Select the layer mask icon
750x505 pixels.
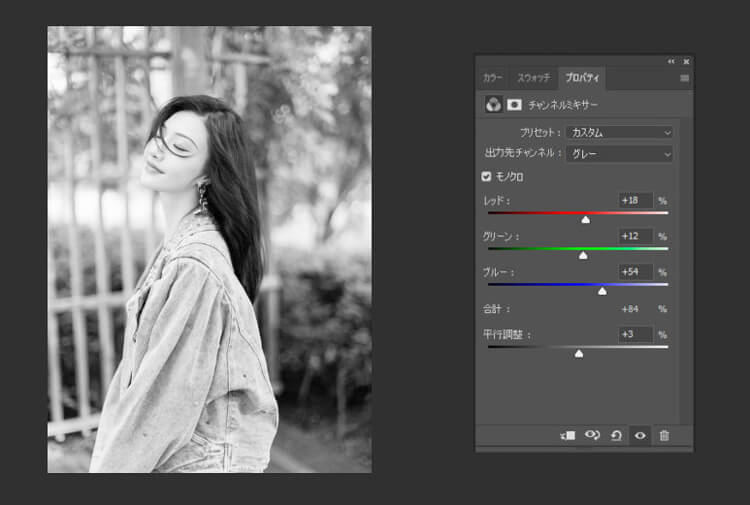[x=514, y=104]
